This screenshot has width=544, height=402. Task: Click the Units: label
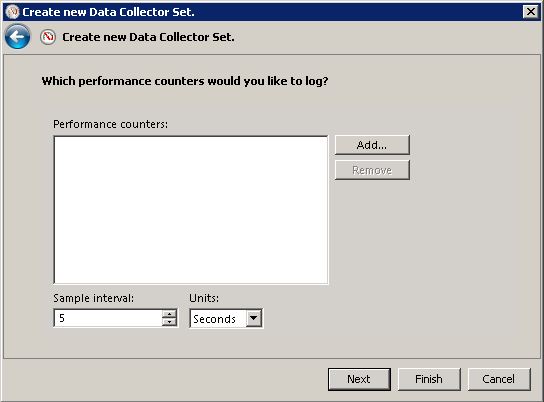204,298
